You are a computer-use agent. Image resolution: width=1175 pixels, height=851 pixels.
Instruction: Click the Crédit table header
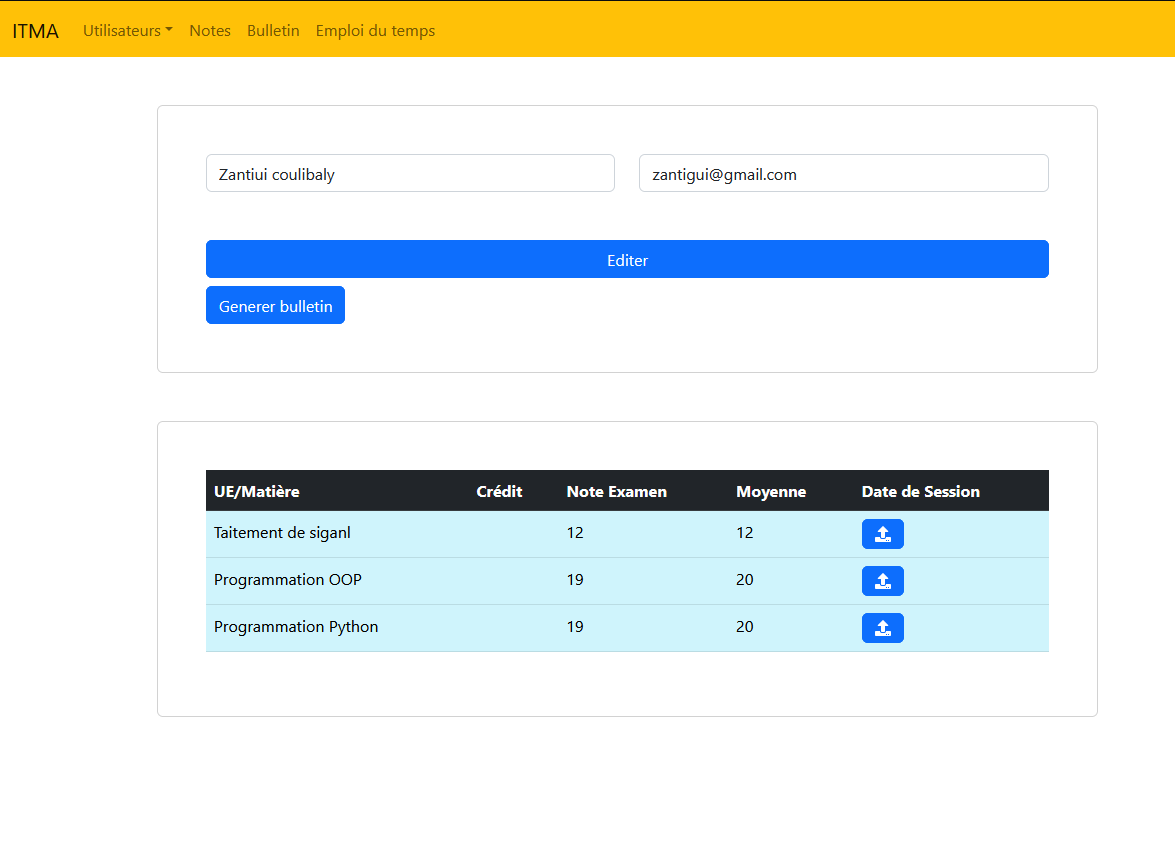click(x=499, y=491)
